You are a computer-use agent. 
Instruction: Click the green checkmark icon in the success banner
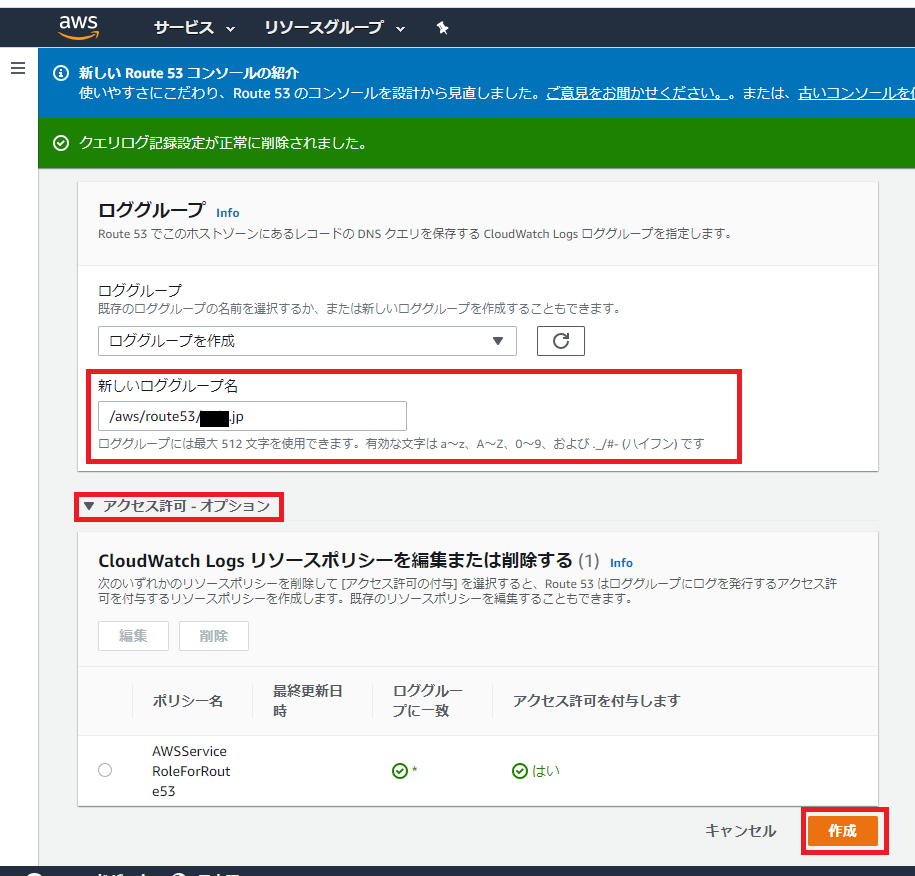[x=60, y=143]
